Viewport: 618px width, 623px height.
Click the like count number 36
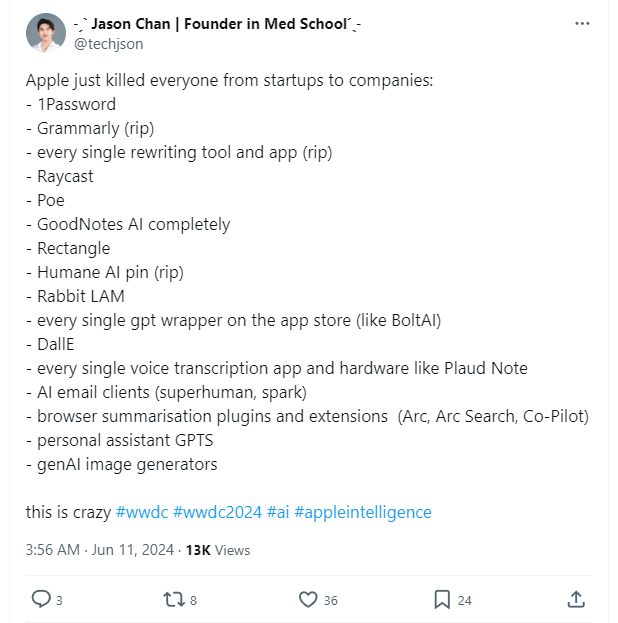click(330, 600)
